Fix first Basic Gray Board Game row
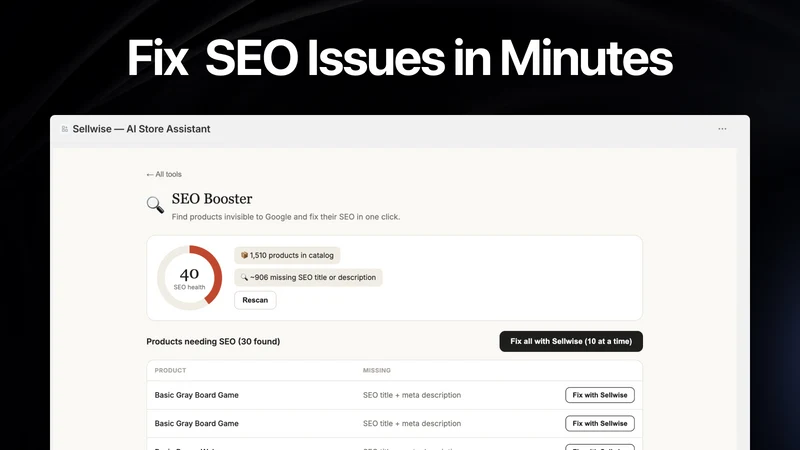Image resolution: width=800 pixels, height=450 pixels. [x=599, y=395]
